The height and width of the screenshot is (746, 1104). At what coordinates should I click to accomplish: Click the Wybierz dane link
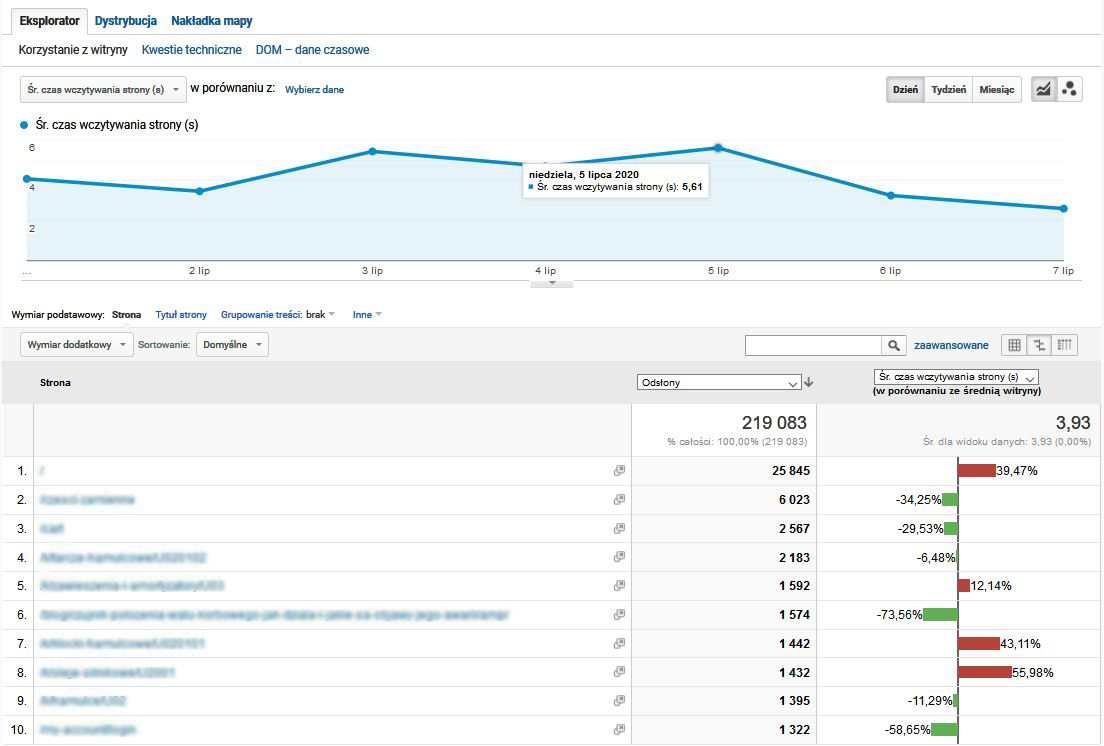(313, 89)
